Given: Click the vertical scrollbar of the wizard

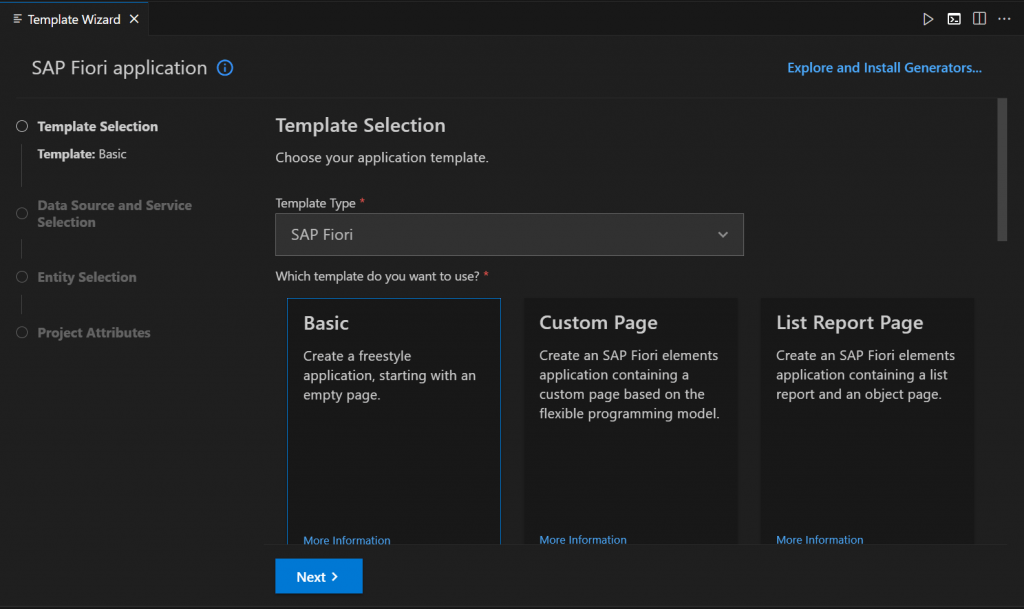Looking at the screenshot, I should [1002, 170].
